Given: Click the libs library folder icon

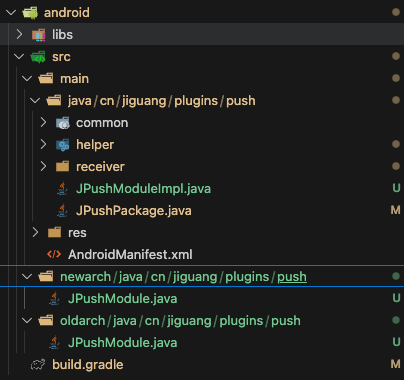Looking at the screenshot, I should (38, 35).
